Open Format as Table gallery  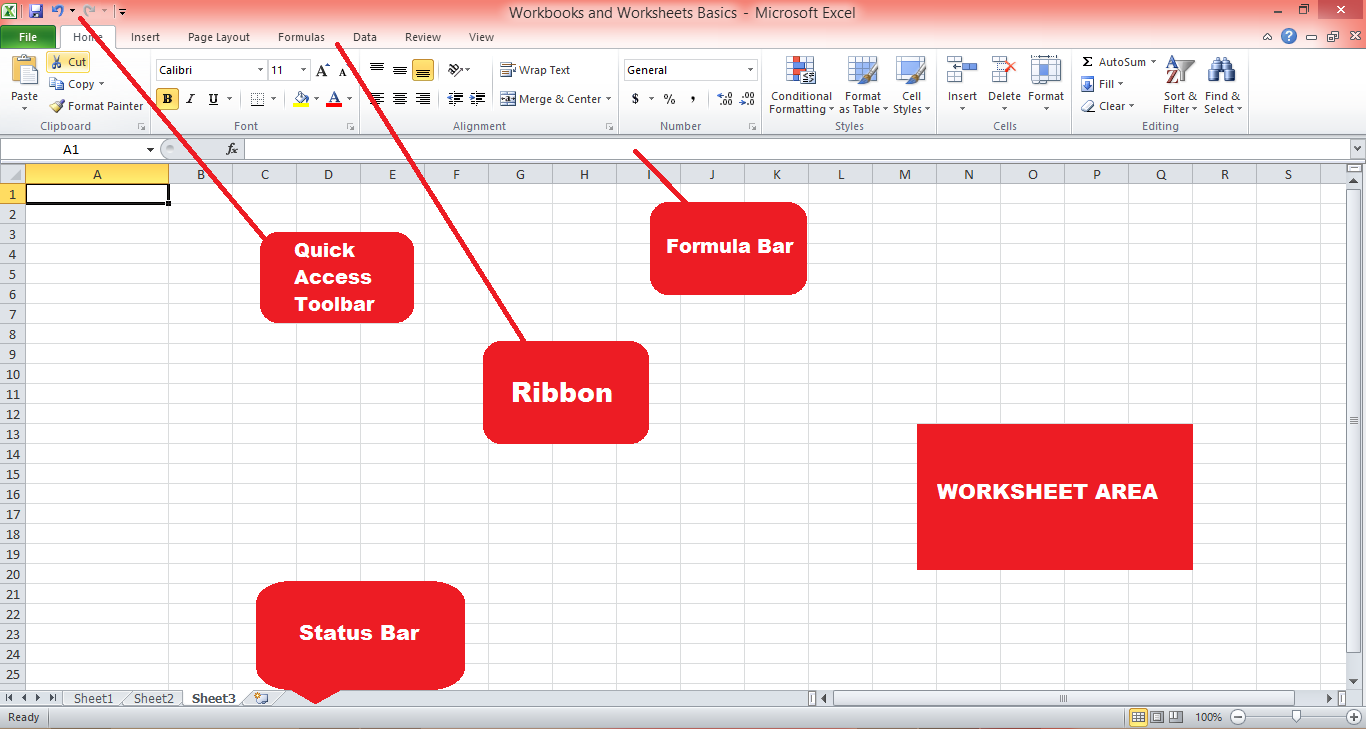[x=863, y=85]
